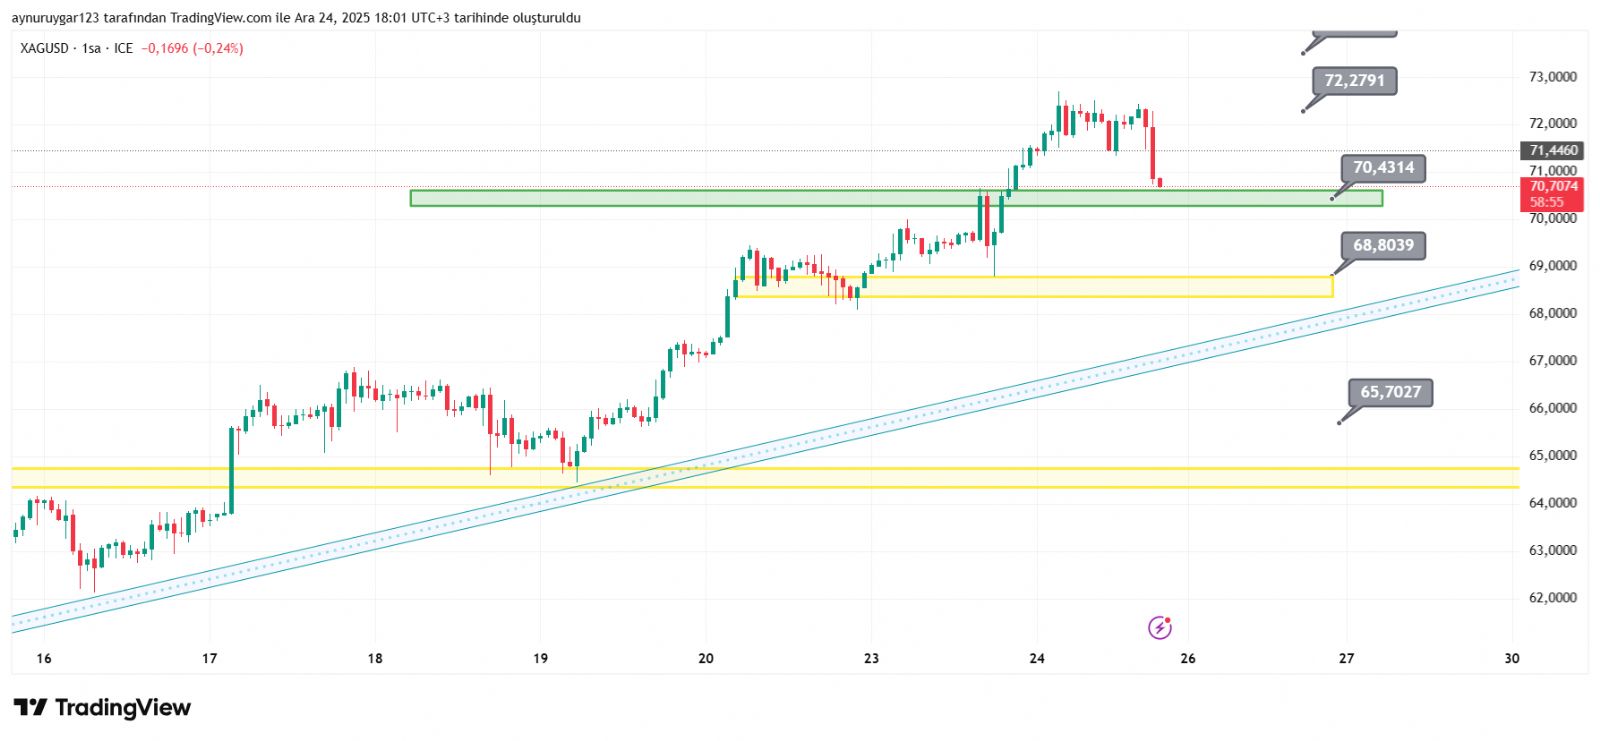
Task: Click the 1sa interval label
Action: pos(91,48)
